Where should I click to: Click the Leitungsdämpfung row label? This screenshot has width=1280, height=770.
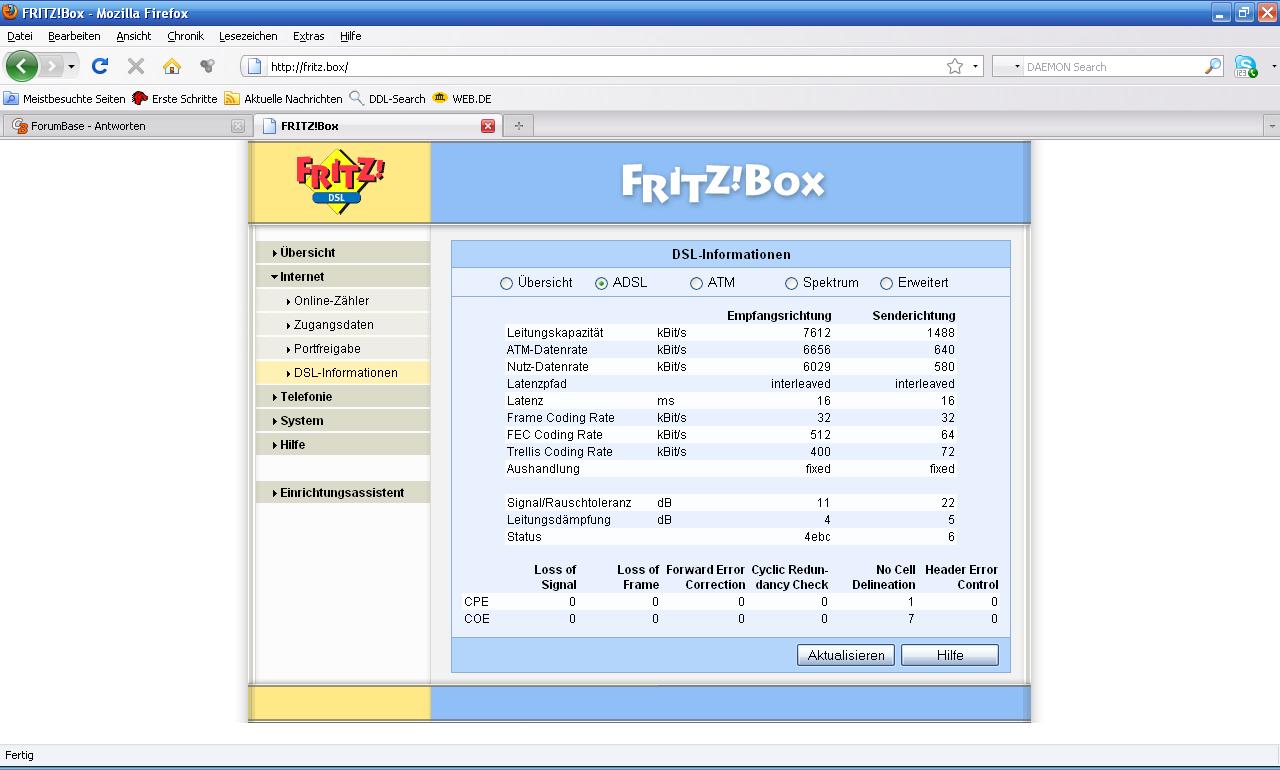(559, 520)
